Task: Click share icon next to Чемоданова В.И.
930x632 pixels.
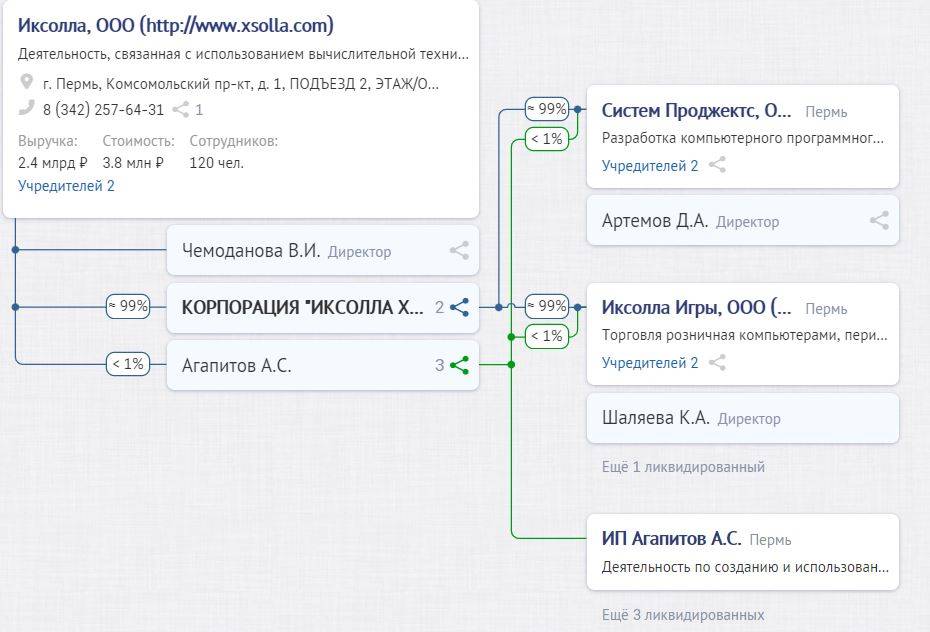Action: [459, 251]
